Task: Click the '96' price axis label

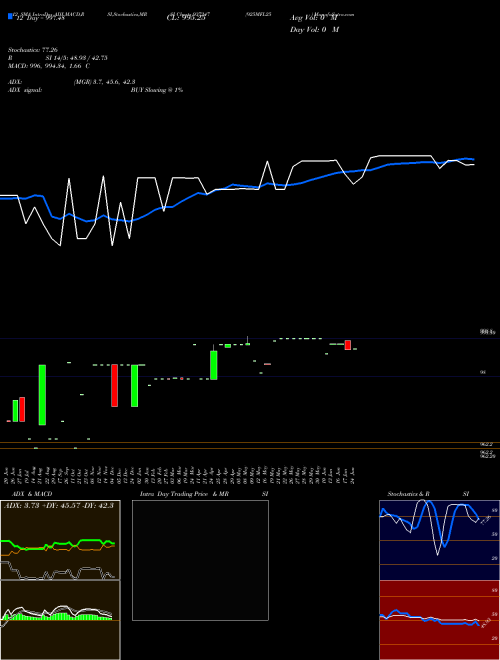Action: 483,373
